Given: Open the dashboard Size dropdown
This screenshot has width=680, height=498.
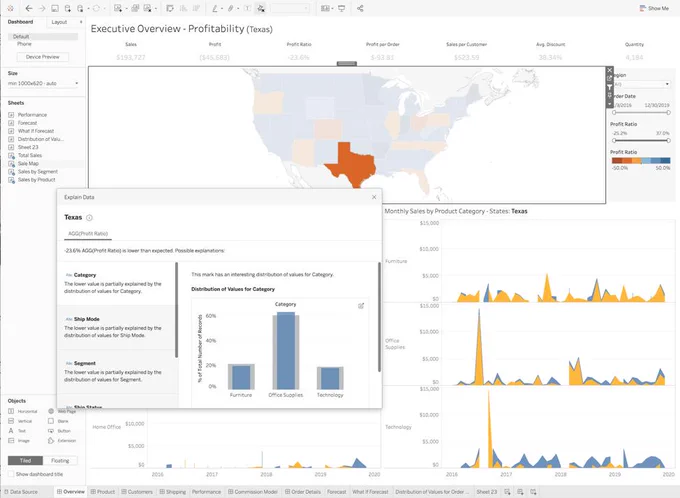Looking at the screenshot, I should (x=43, y=83).
